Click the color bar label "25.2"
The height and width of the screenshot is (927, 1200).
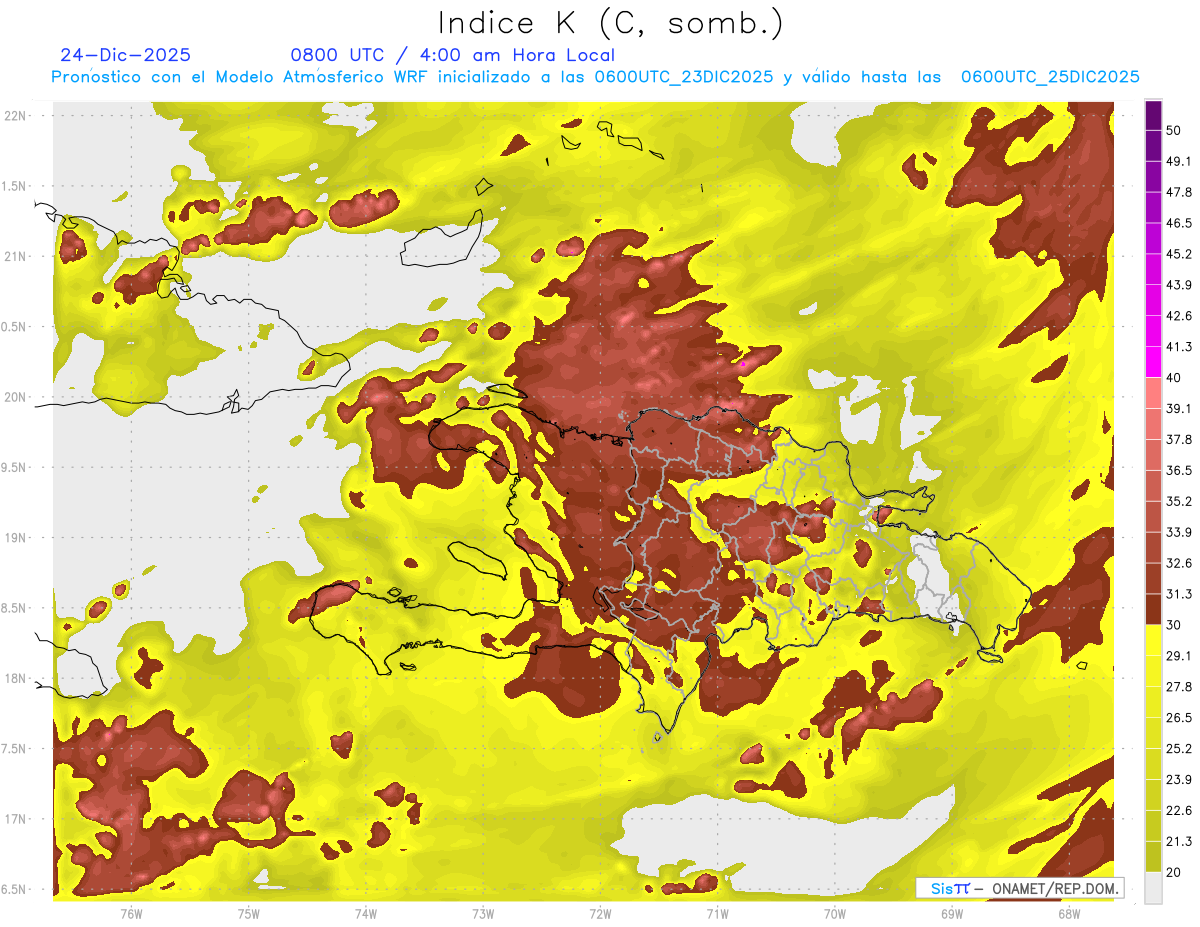pos(1179,749)
